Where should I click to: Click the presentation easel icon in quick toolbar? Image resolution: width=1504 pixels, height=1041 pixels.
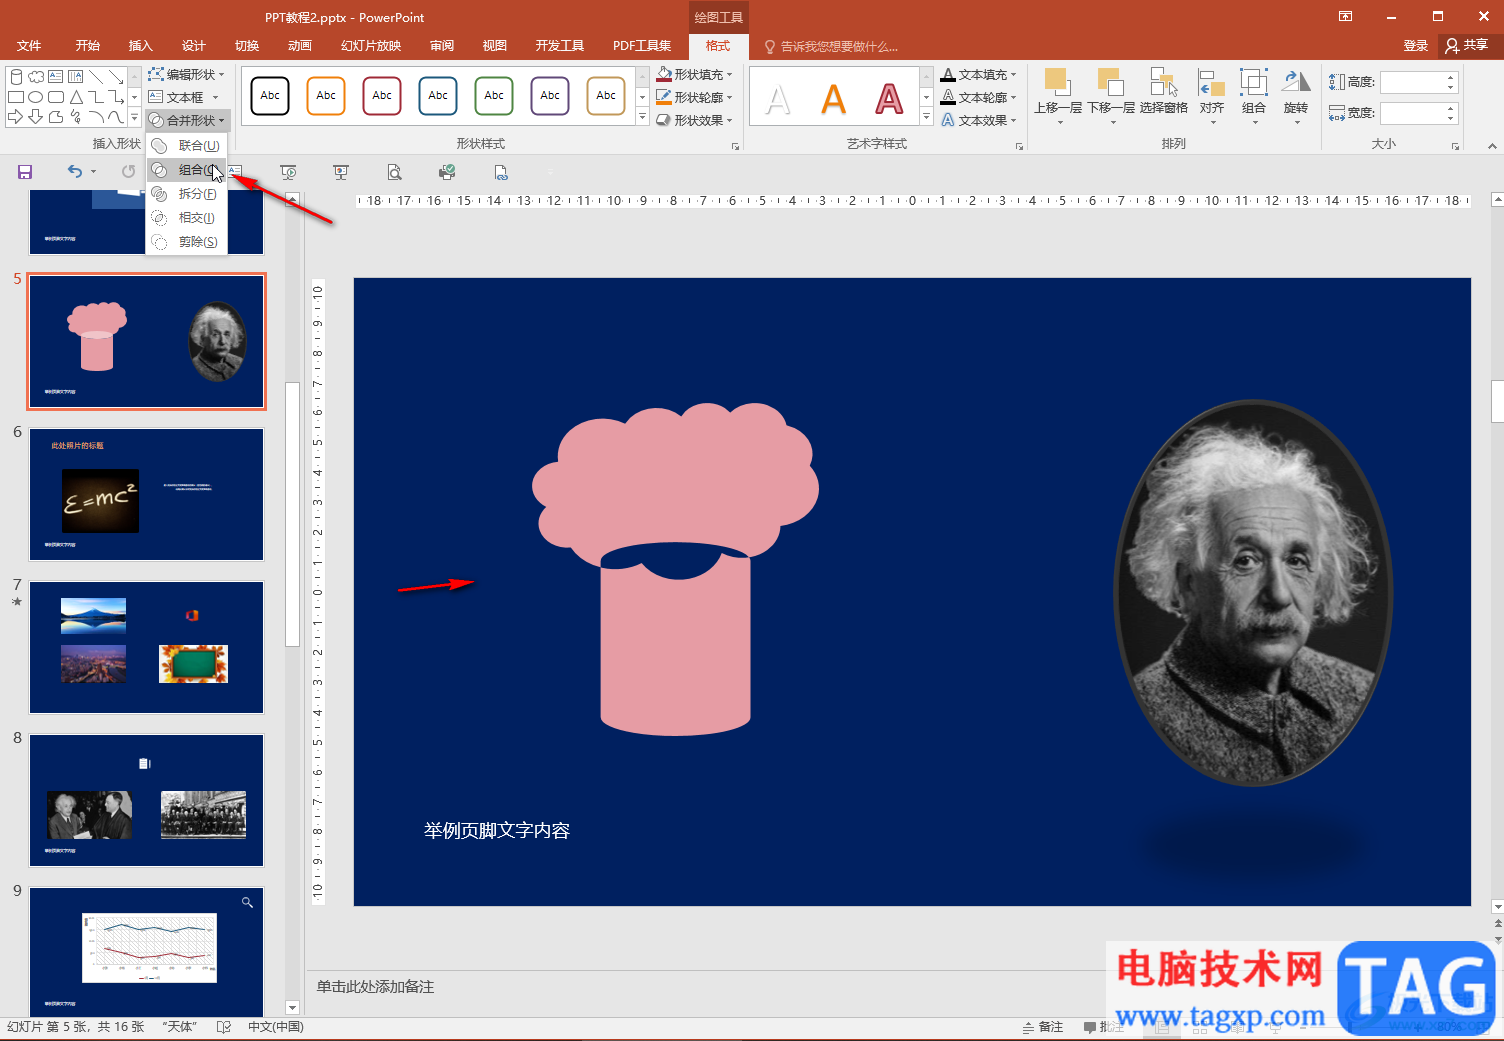click(x=341, y=172)
